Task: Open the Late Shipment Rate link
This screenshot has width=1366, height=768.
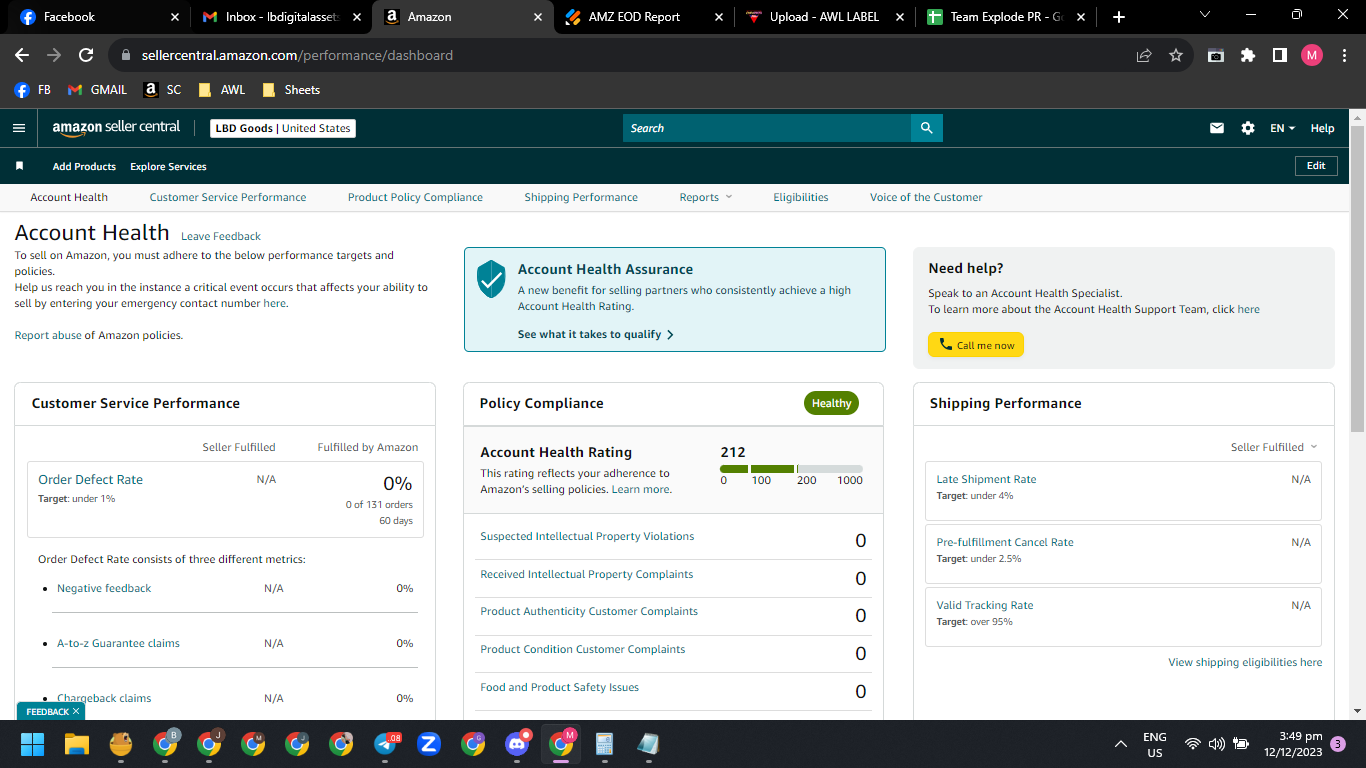Action: click(986, 479)
